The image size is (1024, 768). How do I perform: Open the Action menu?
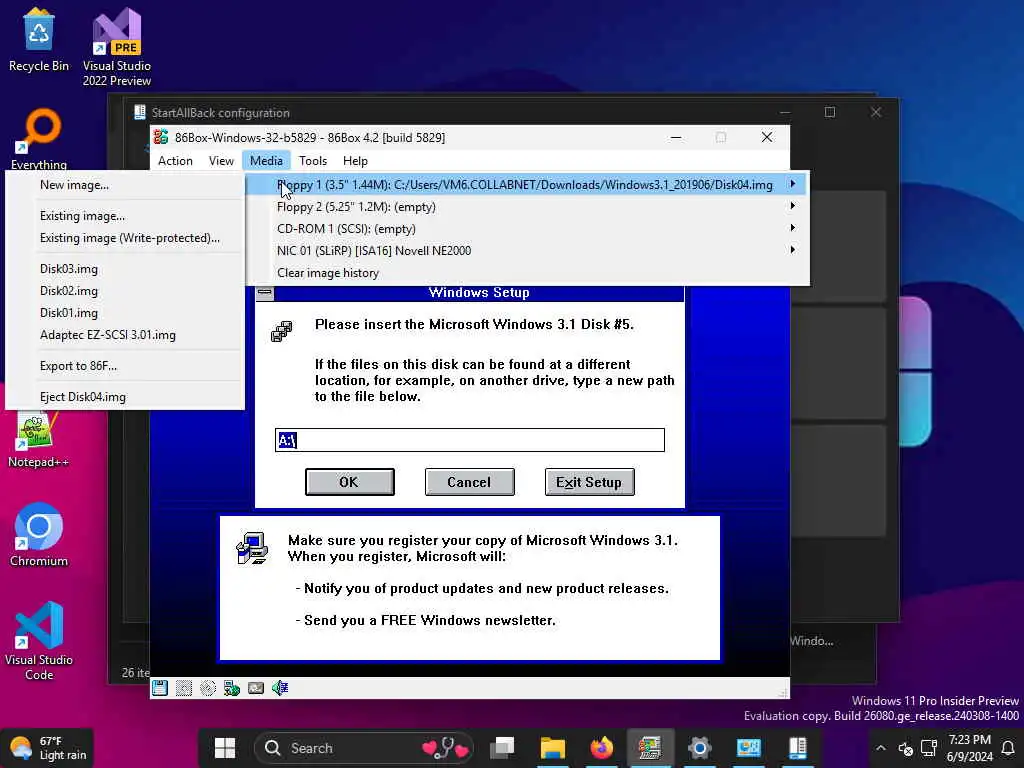click(x=175, y=161)
